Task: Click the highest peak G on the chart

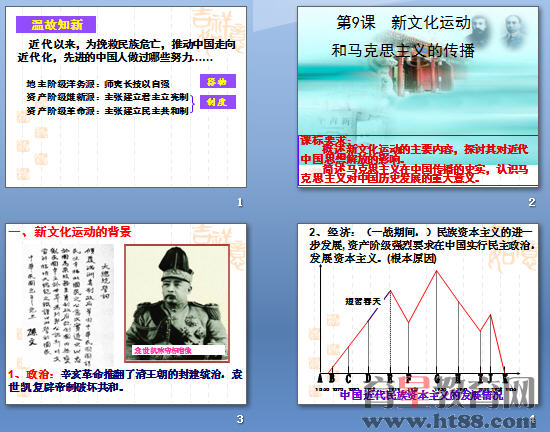Action: (x=437, y=271)
